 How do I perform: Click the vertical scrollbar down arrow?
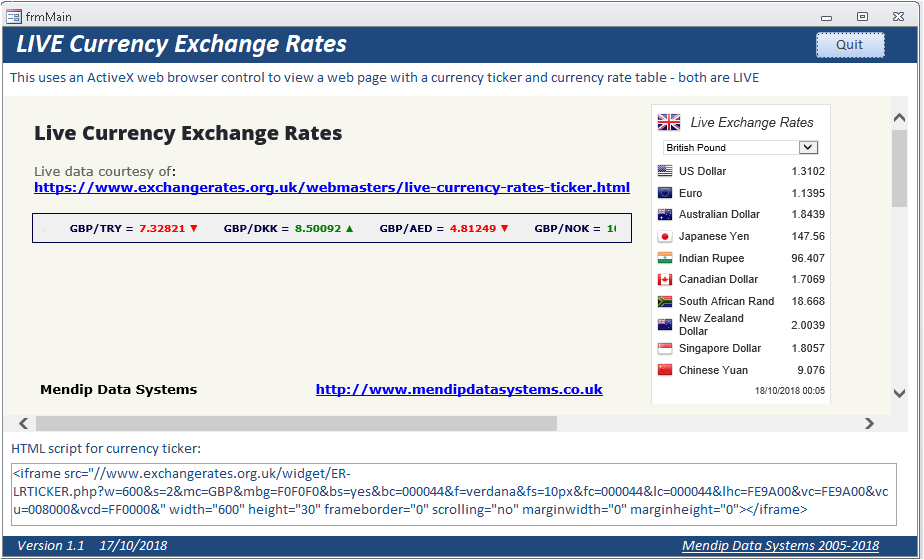(x=898, y=393)
